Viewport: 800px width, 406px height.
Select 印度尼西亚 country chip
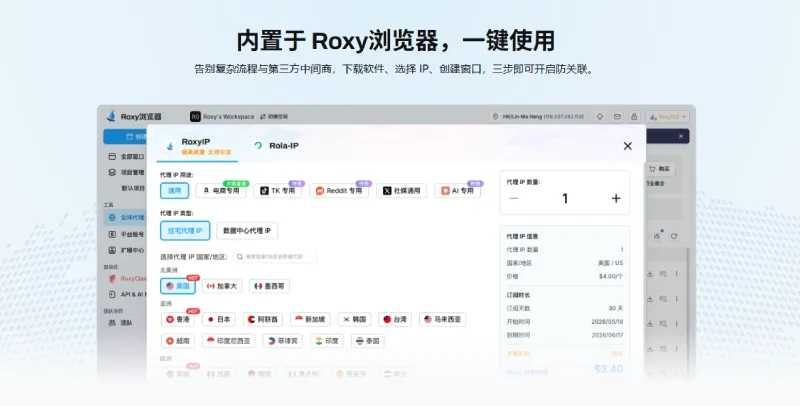point(229,341)
